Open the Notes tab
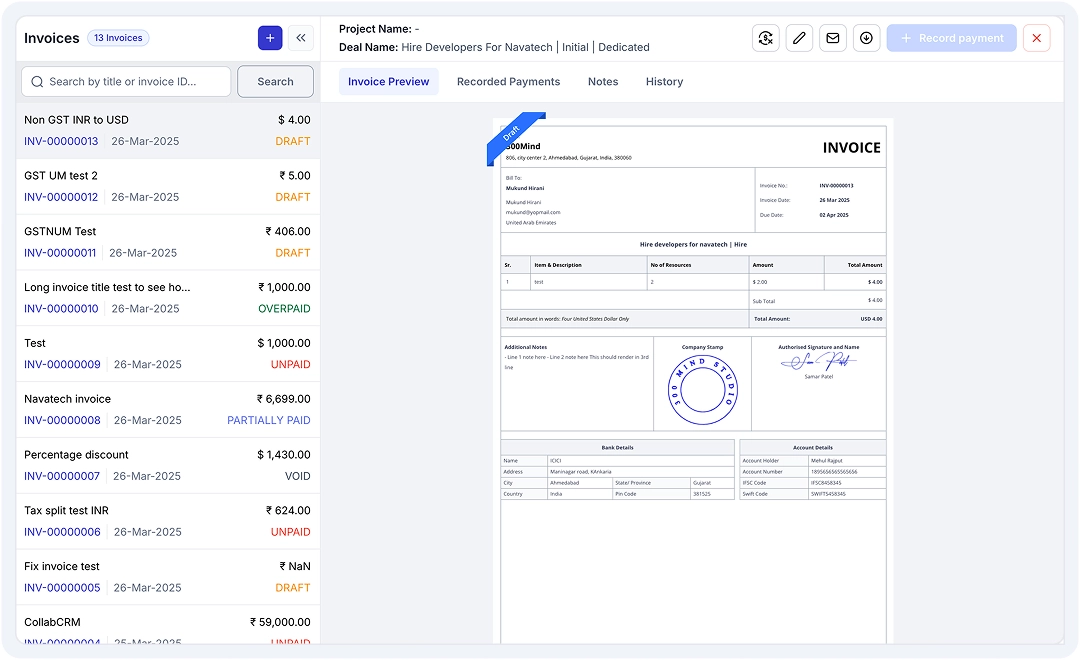 603,82
